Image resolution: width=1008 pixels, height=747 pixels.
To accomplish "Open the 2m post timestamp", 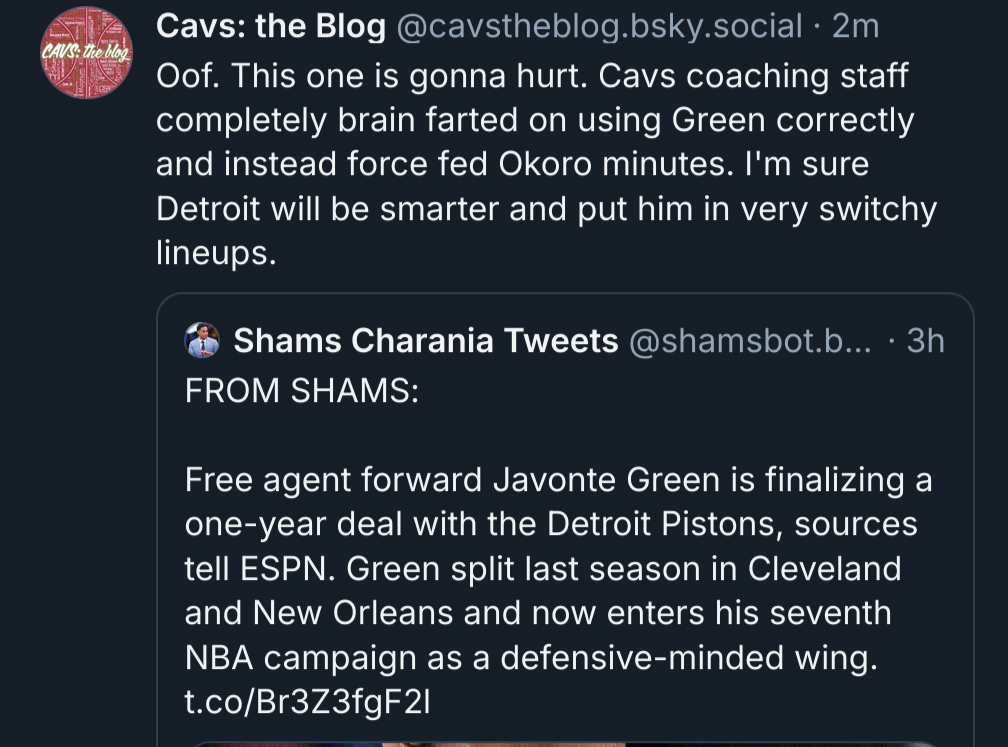I will pyautogui.click(x=855, y=27).
